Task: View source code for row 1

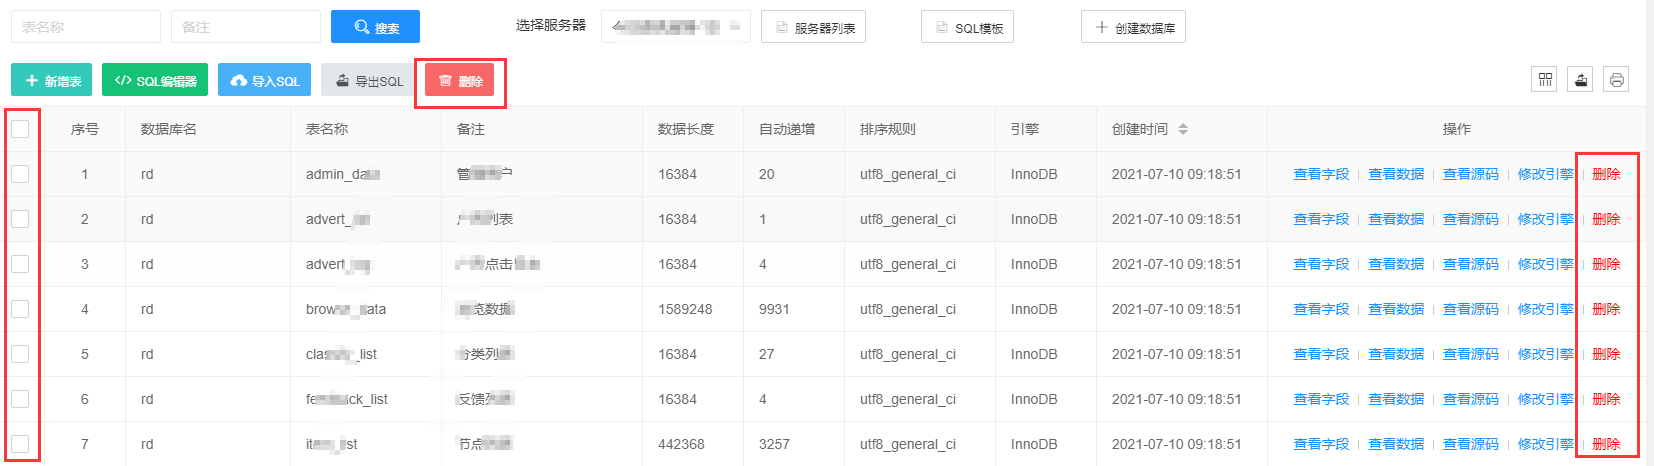Action: [x=1471, y=174]
